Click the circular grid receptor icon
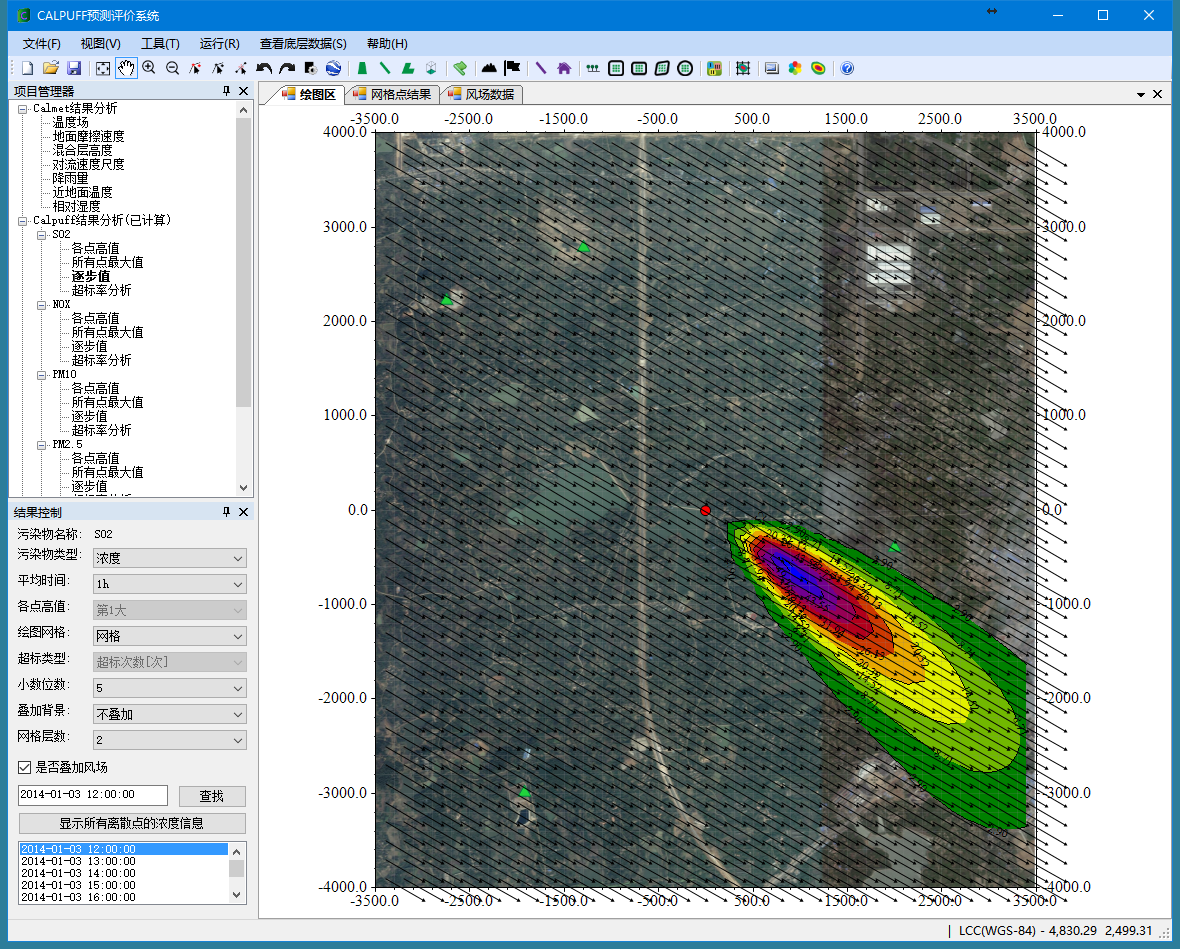The width and height of the screenshot is (1180, 949). point(685,68)
